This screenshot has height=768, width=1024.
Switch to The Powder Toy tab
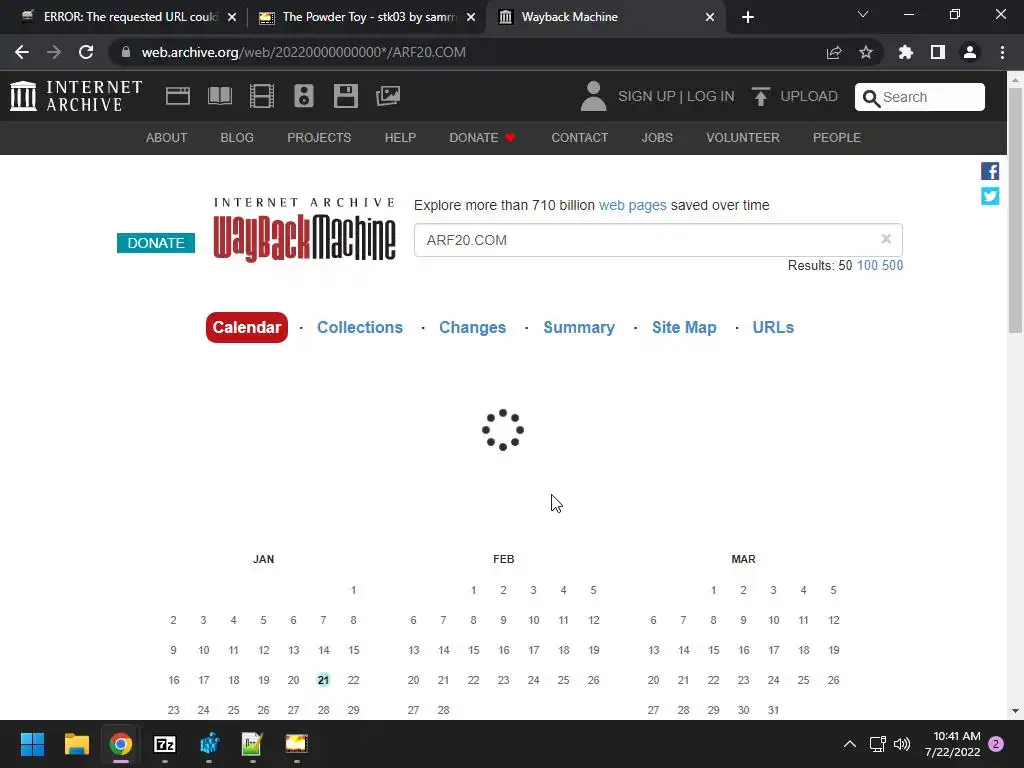point(369,17)
